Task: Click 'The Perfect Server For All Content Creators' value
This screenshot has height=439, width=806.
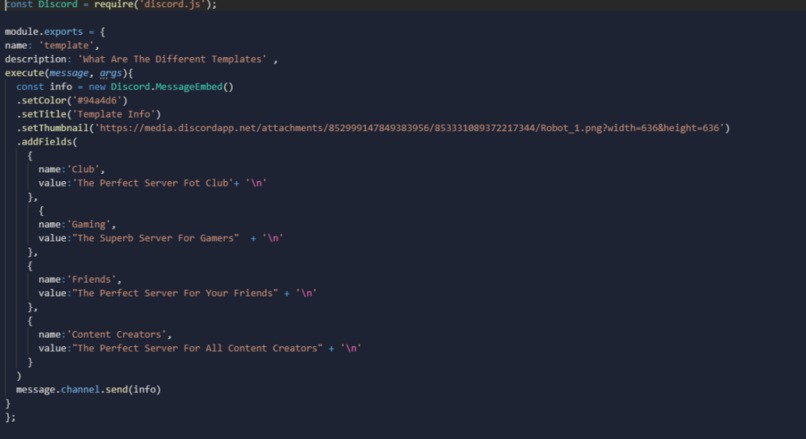Action: 197,348
